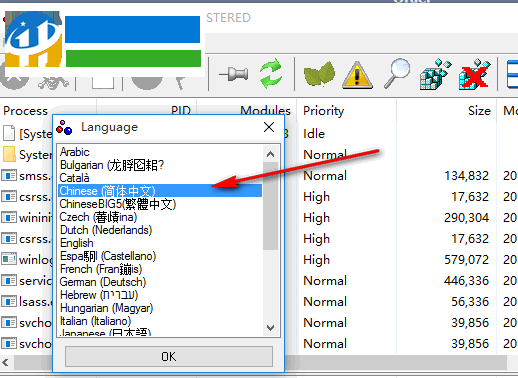Click the yellow System folder icon
Screen dimensions: 518x378
click(x=9, y=154)
